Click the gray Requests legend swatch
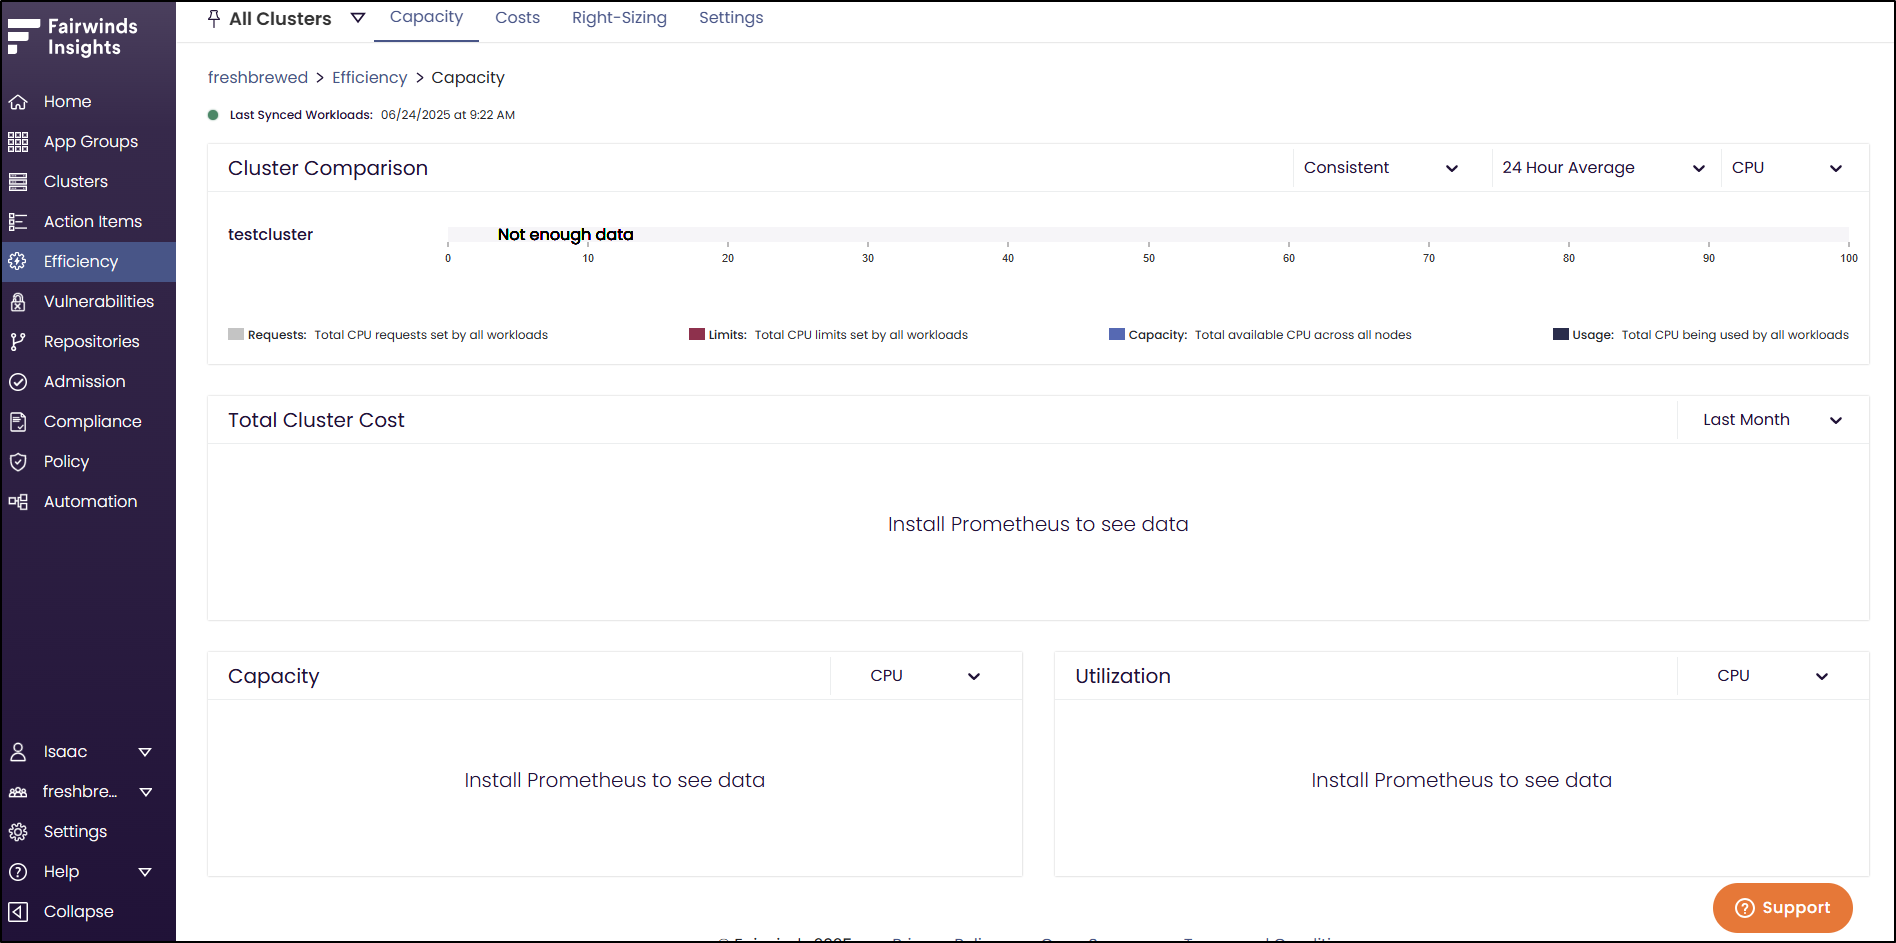This screenshot has width=1896, height=943. [x=236, y=334]
